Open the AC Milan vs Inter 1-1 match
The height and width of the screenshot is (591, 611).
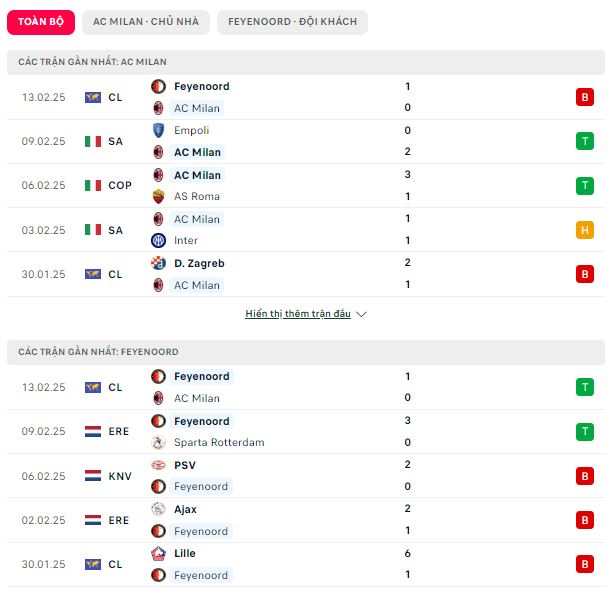point(306,230)
